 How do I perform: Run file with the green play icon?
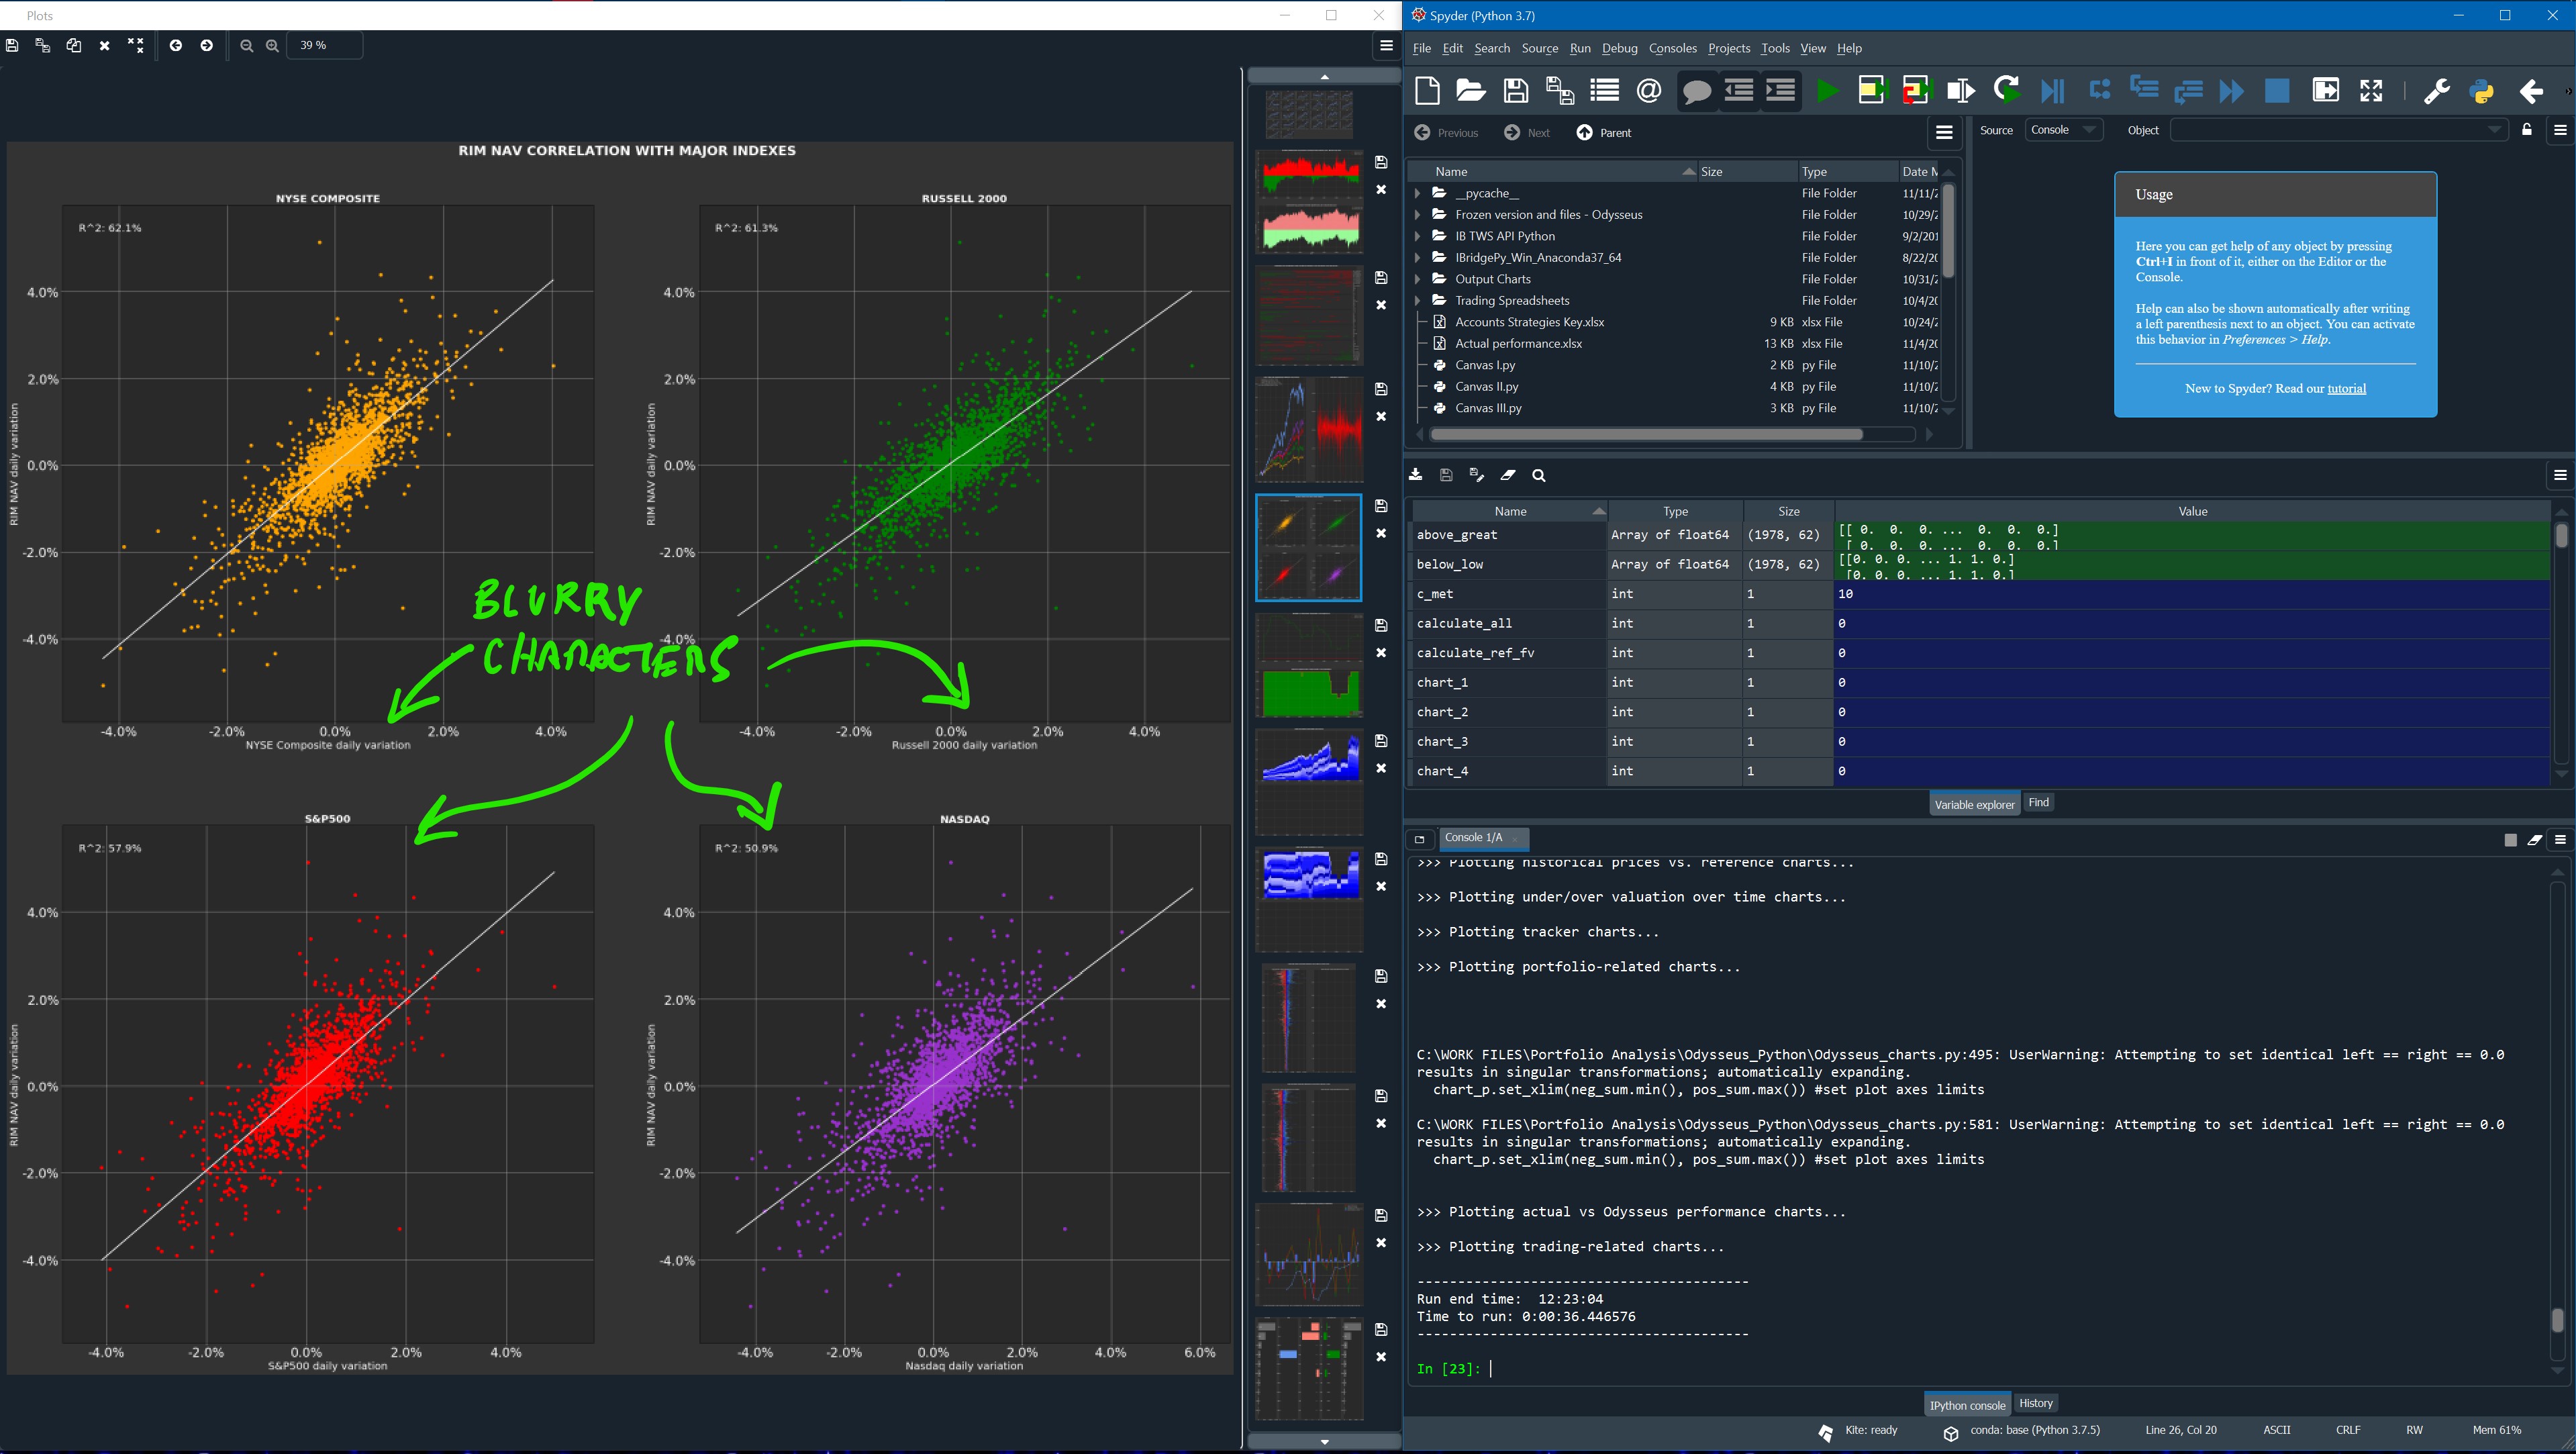tap(1827, 90)
